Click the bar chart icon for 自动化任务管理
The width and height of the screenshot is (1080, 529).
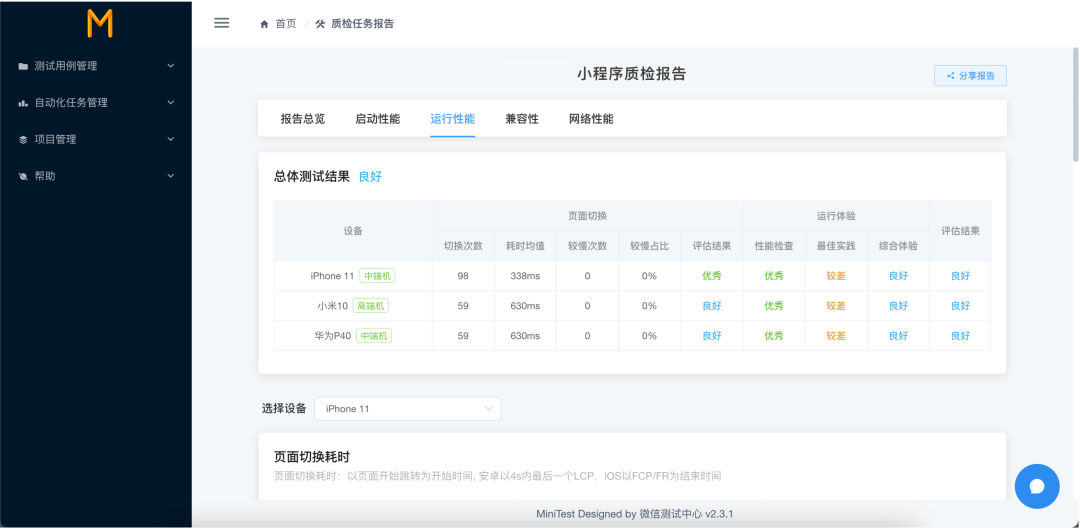pyautogui.click(x=23, y=103)
